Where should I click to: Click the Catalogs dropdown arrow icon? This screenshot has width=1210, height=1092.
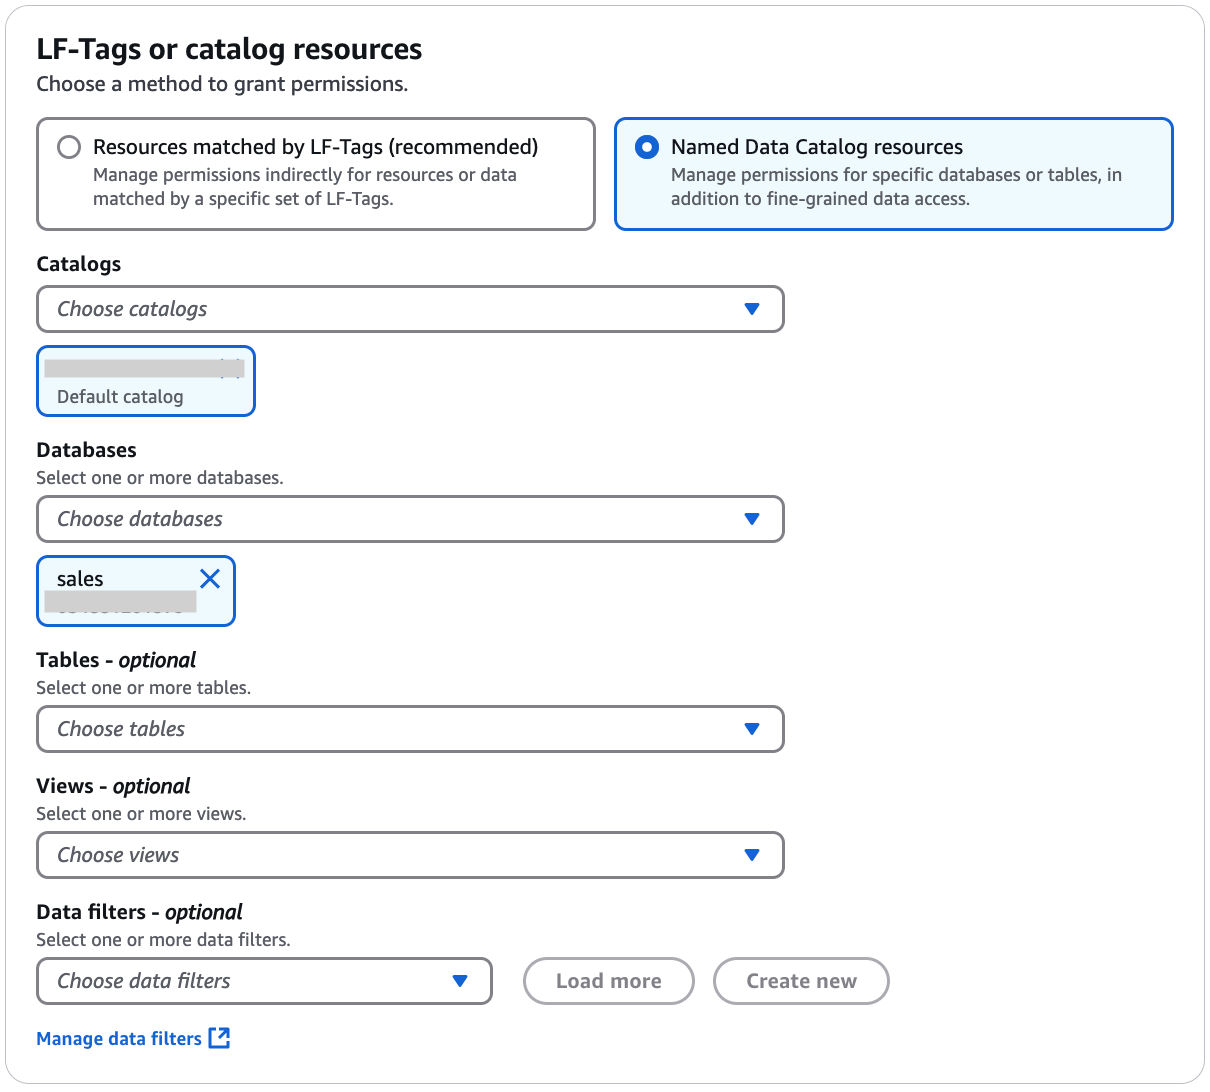(x=752, y=309)
